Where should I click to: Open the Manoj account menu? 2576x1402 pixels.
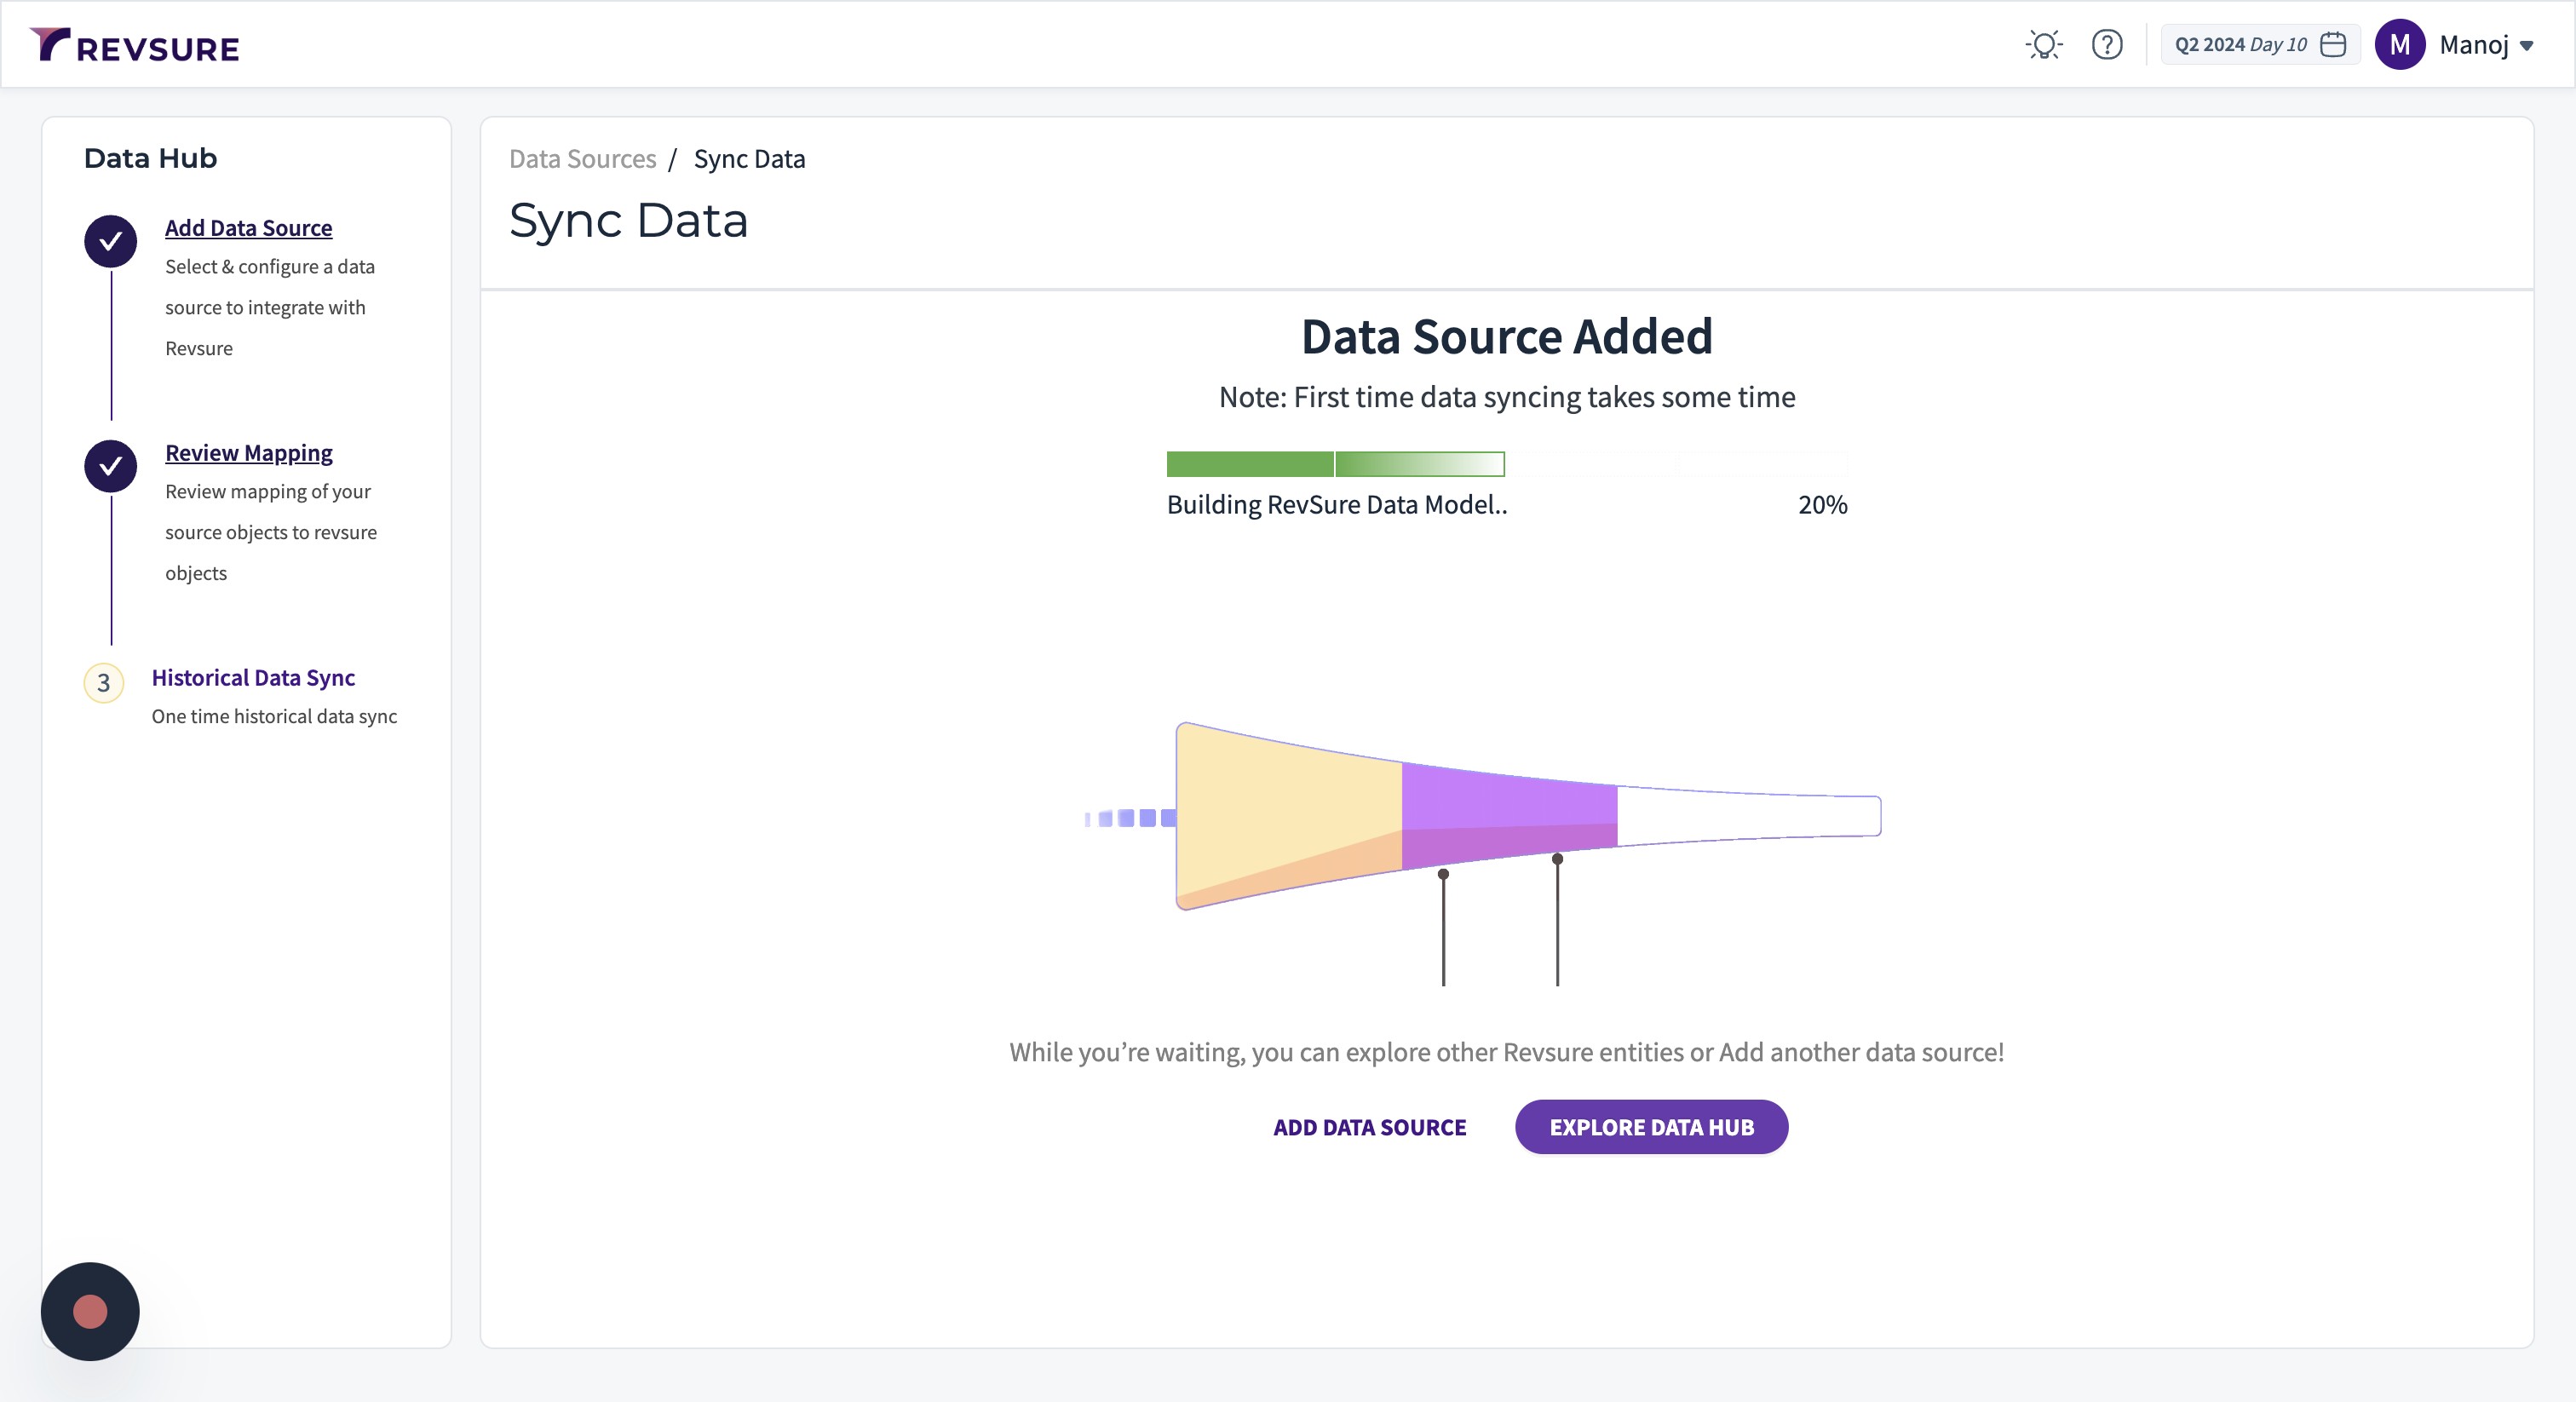coord(2473,45)
